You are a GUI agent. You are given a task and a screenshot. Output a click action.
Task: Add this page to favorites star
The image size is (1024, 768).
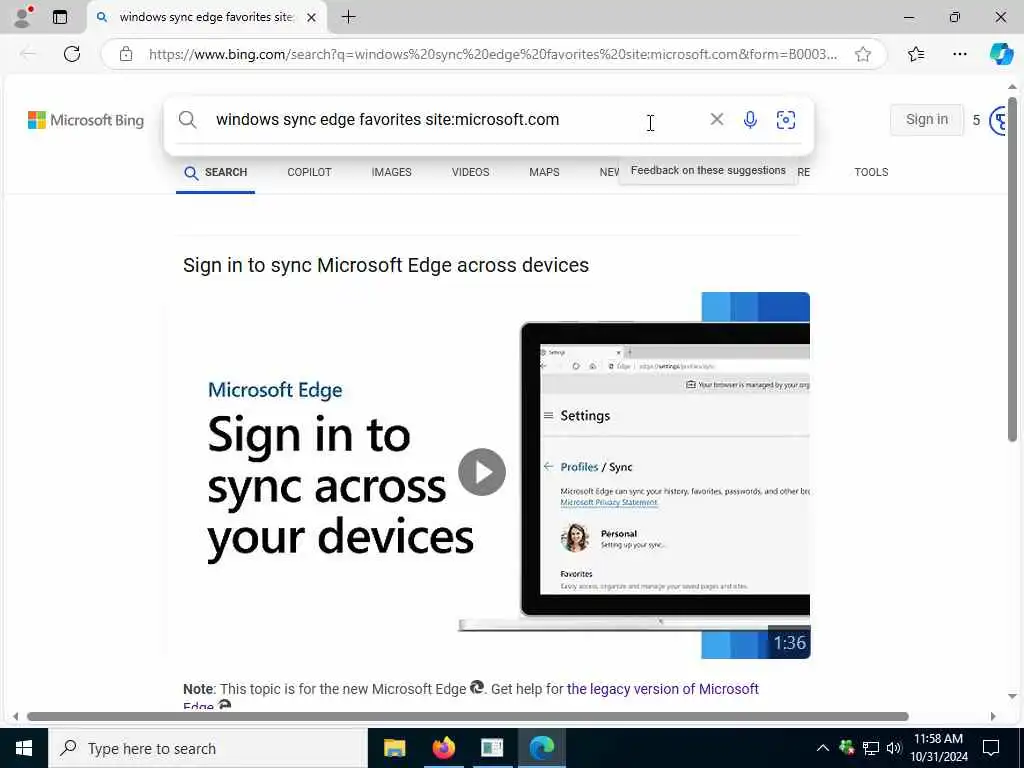pyautogui.click(x=863, y=54)
